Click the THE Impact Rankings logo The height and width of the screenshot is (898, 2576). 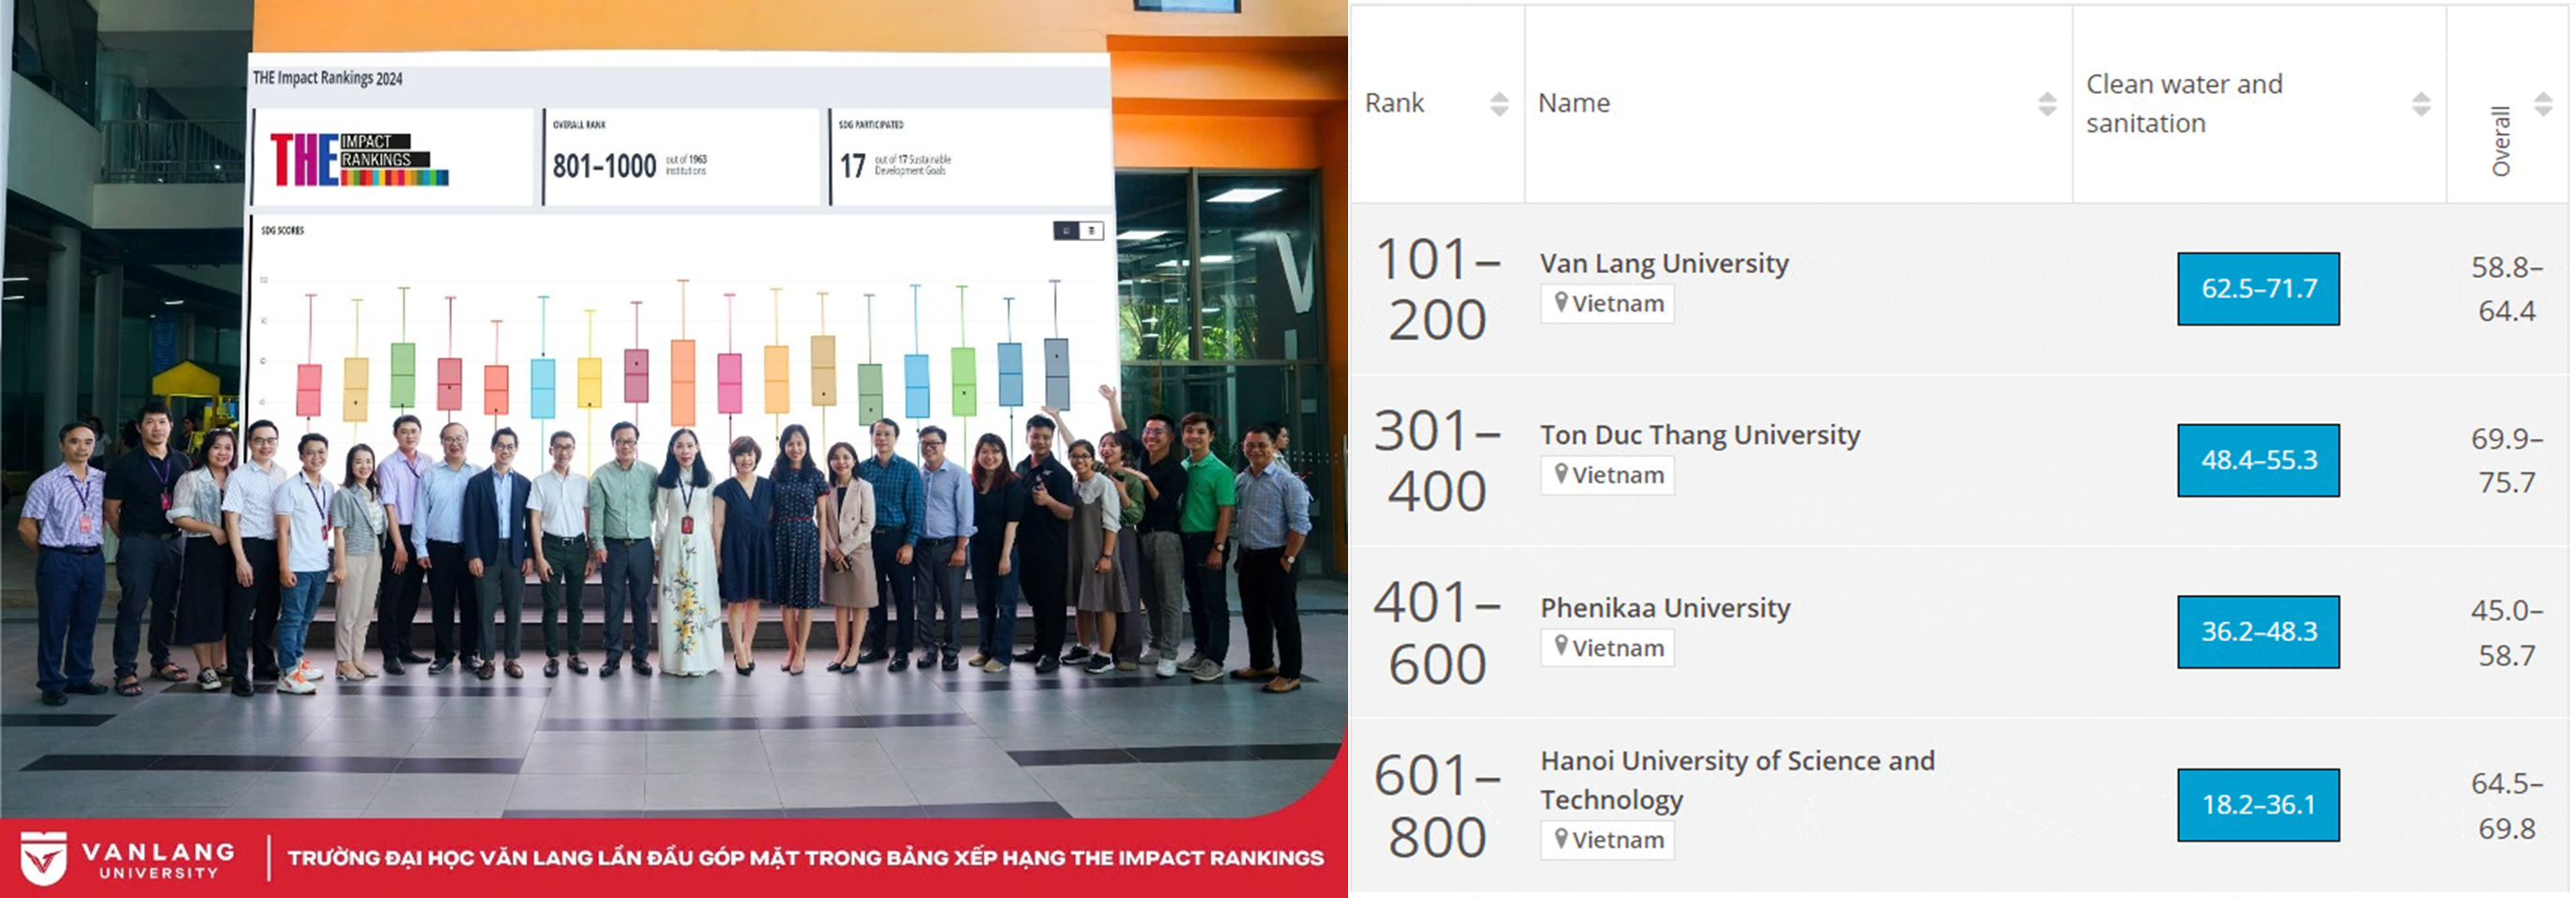click(x=360, y=160)
